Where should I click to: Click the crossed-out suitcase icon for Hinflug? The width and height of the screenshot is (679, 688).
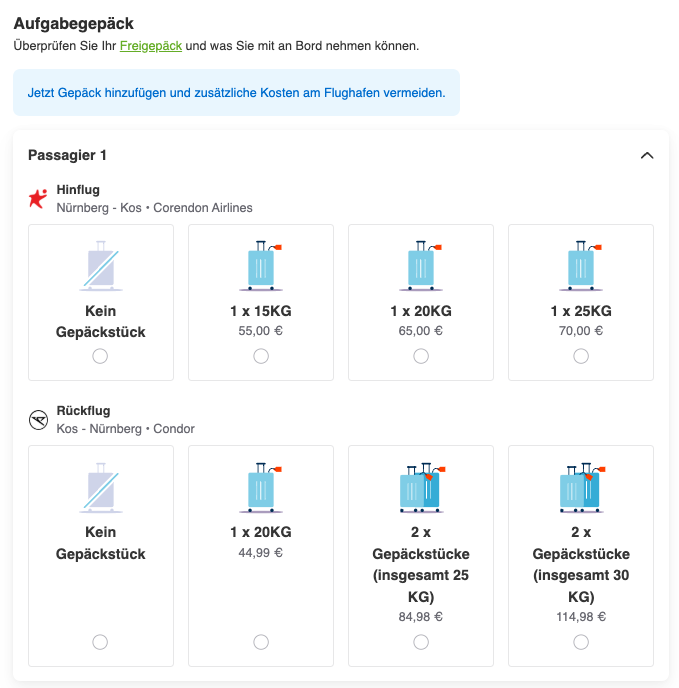click(101, 265)
